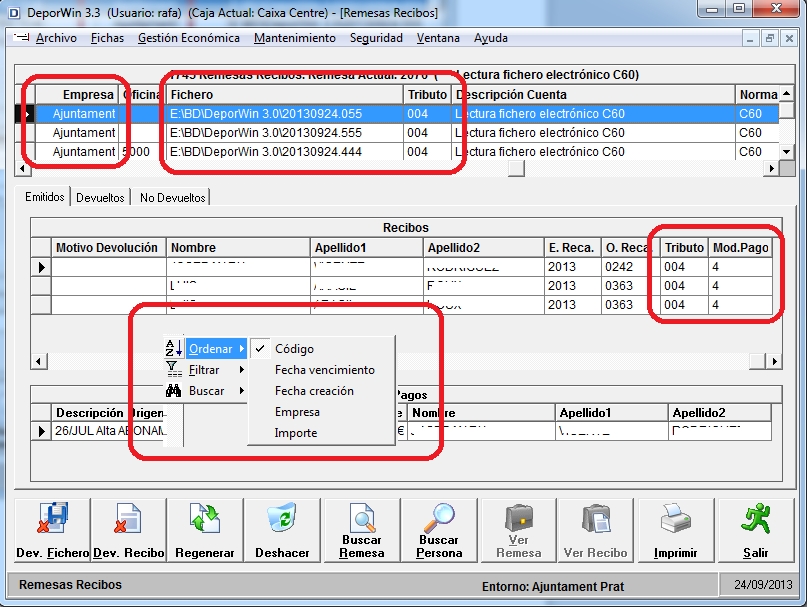Open the Mantenimiento menu

click(294, 38)
